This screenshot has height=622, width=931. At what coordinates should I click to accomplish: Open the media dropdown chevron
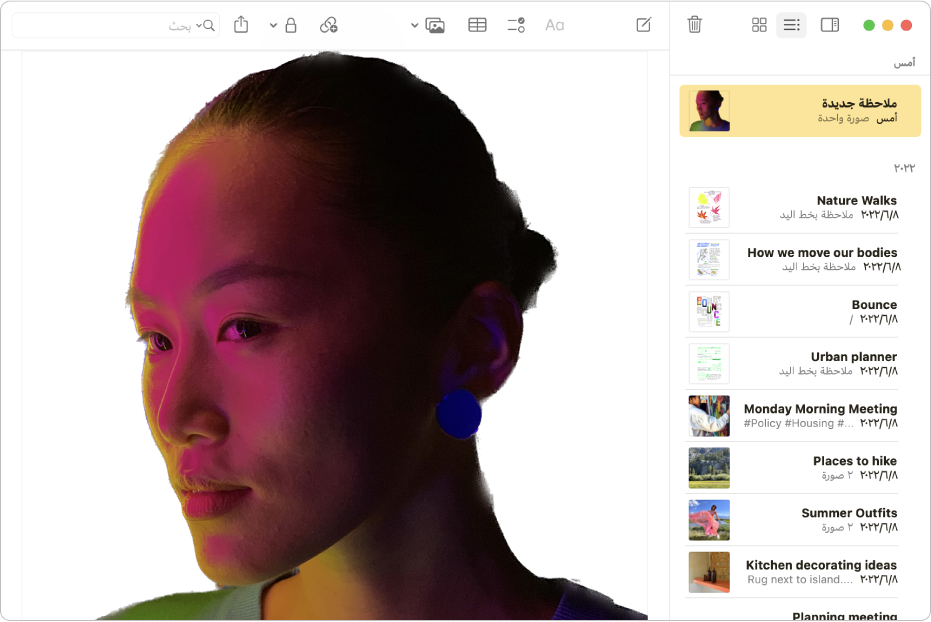[x=415, y=25]
